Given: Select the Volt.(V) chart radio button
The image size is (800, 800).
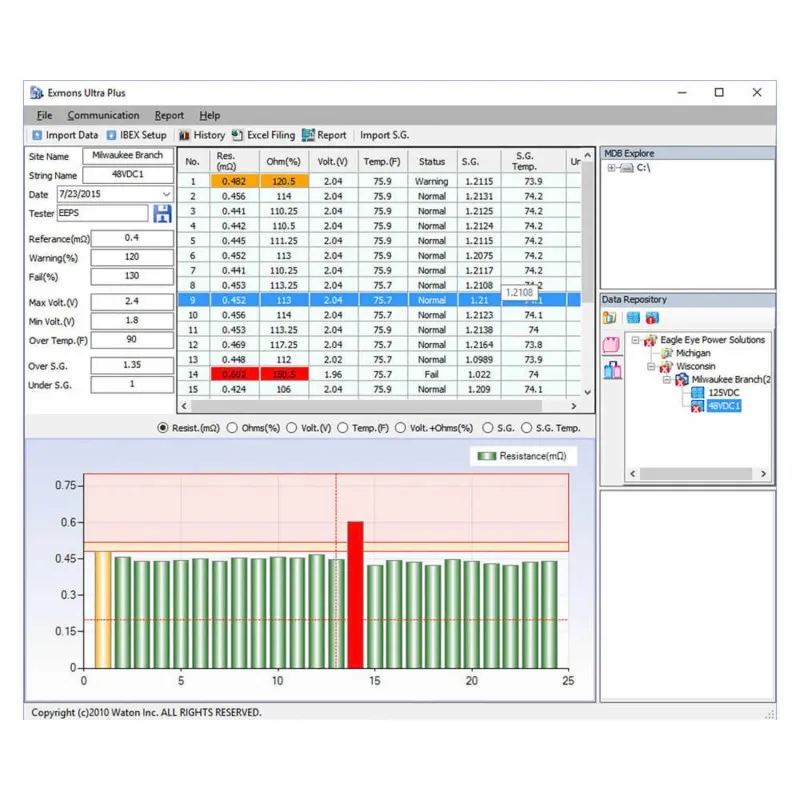Looking at the screenshot, I should (x=293, y=428).
